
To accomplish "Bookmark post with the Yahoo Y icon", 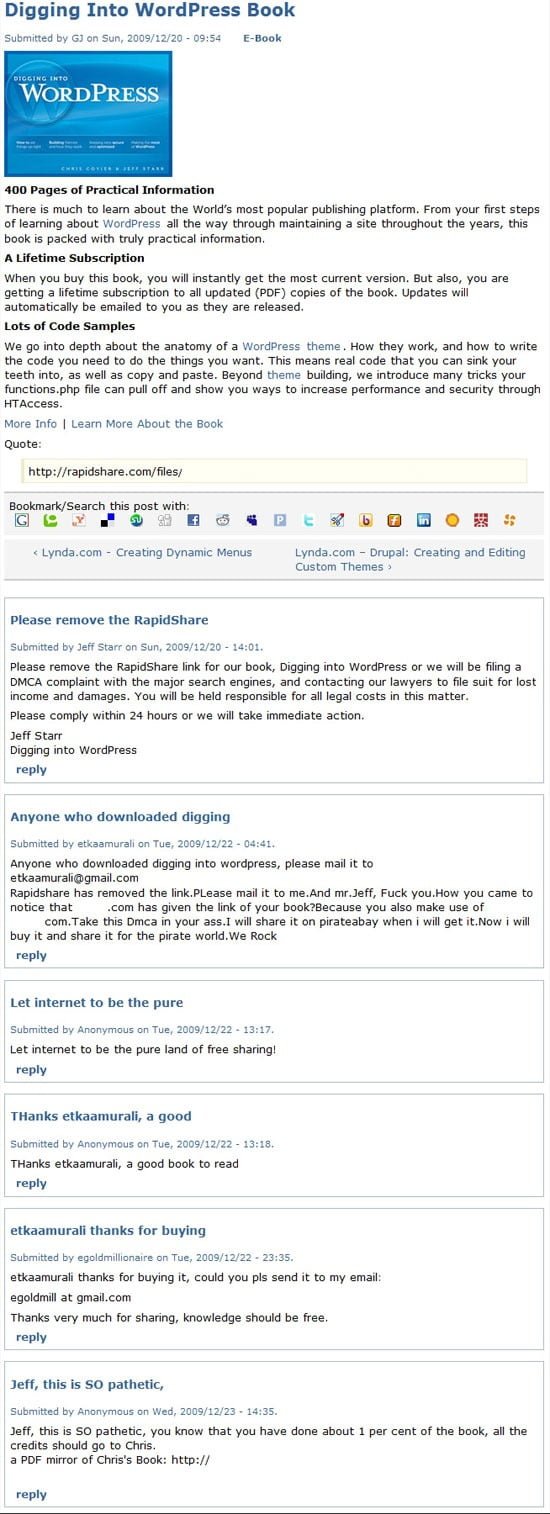I will pyautogui.click(x=79, y=520).
